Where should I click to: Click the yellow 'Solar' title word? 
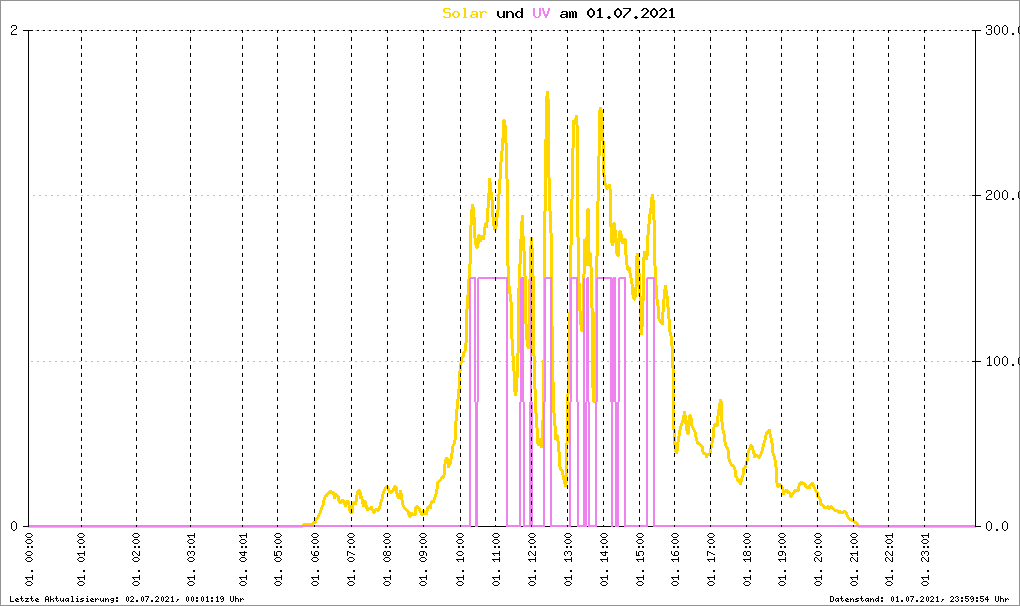(464, 13)
